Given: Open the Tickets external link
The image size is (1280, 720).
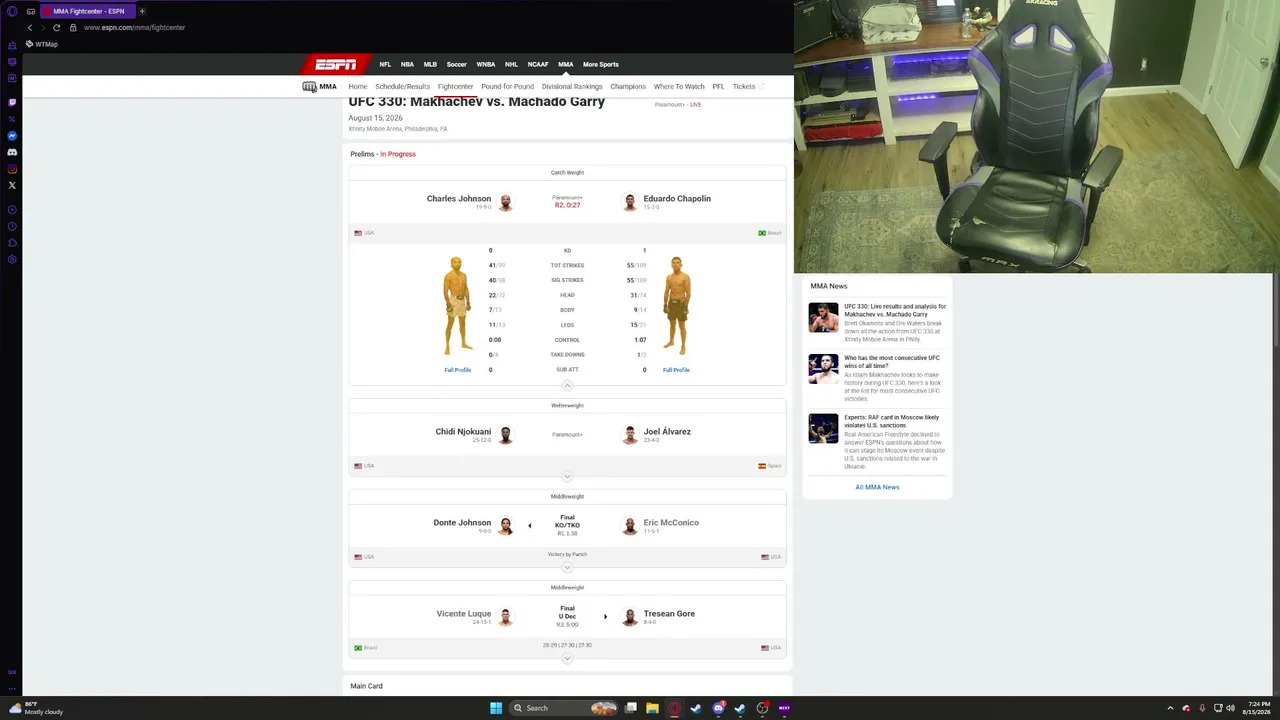Looking at the screenshot, I should pyautogui.click(x=747, y=87).
